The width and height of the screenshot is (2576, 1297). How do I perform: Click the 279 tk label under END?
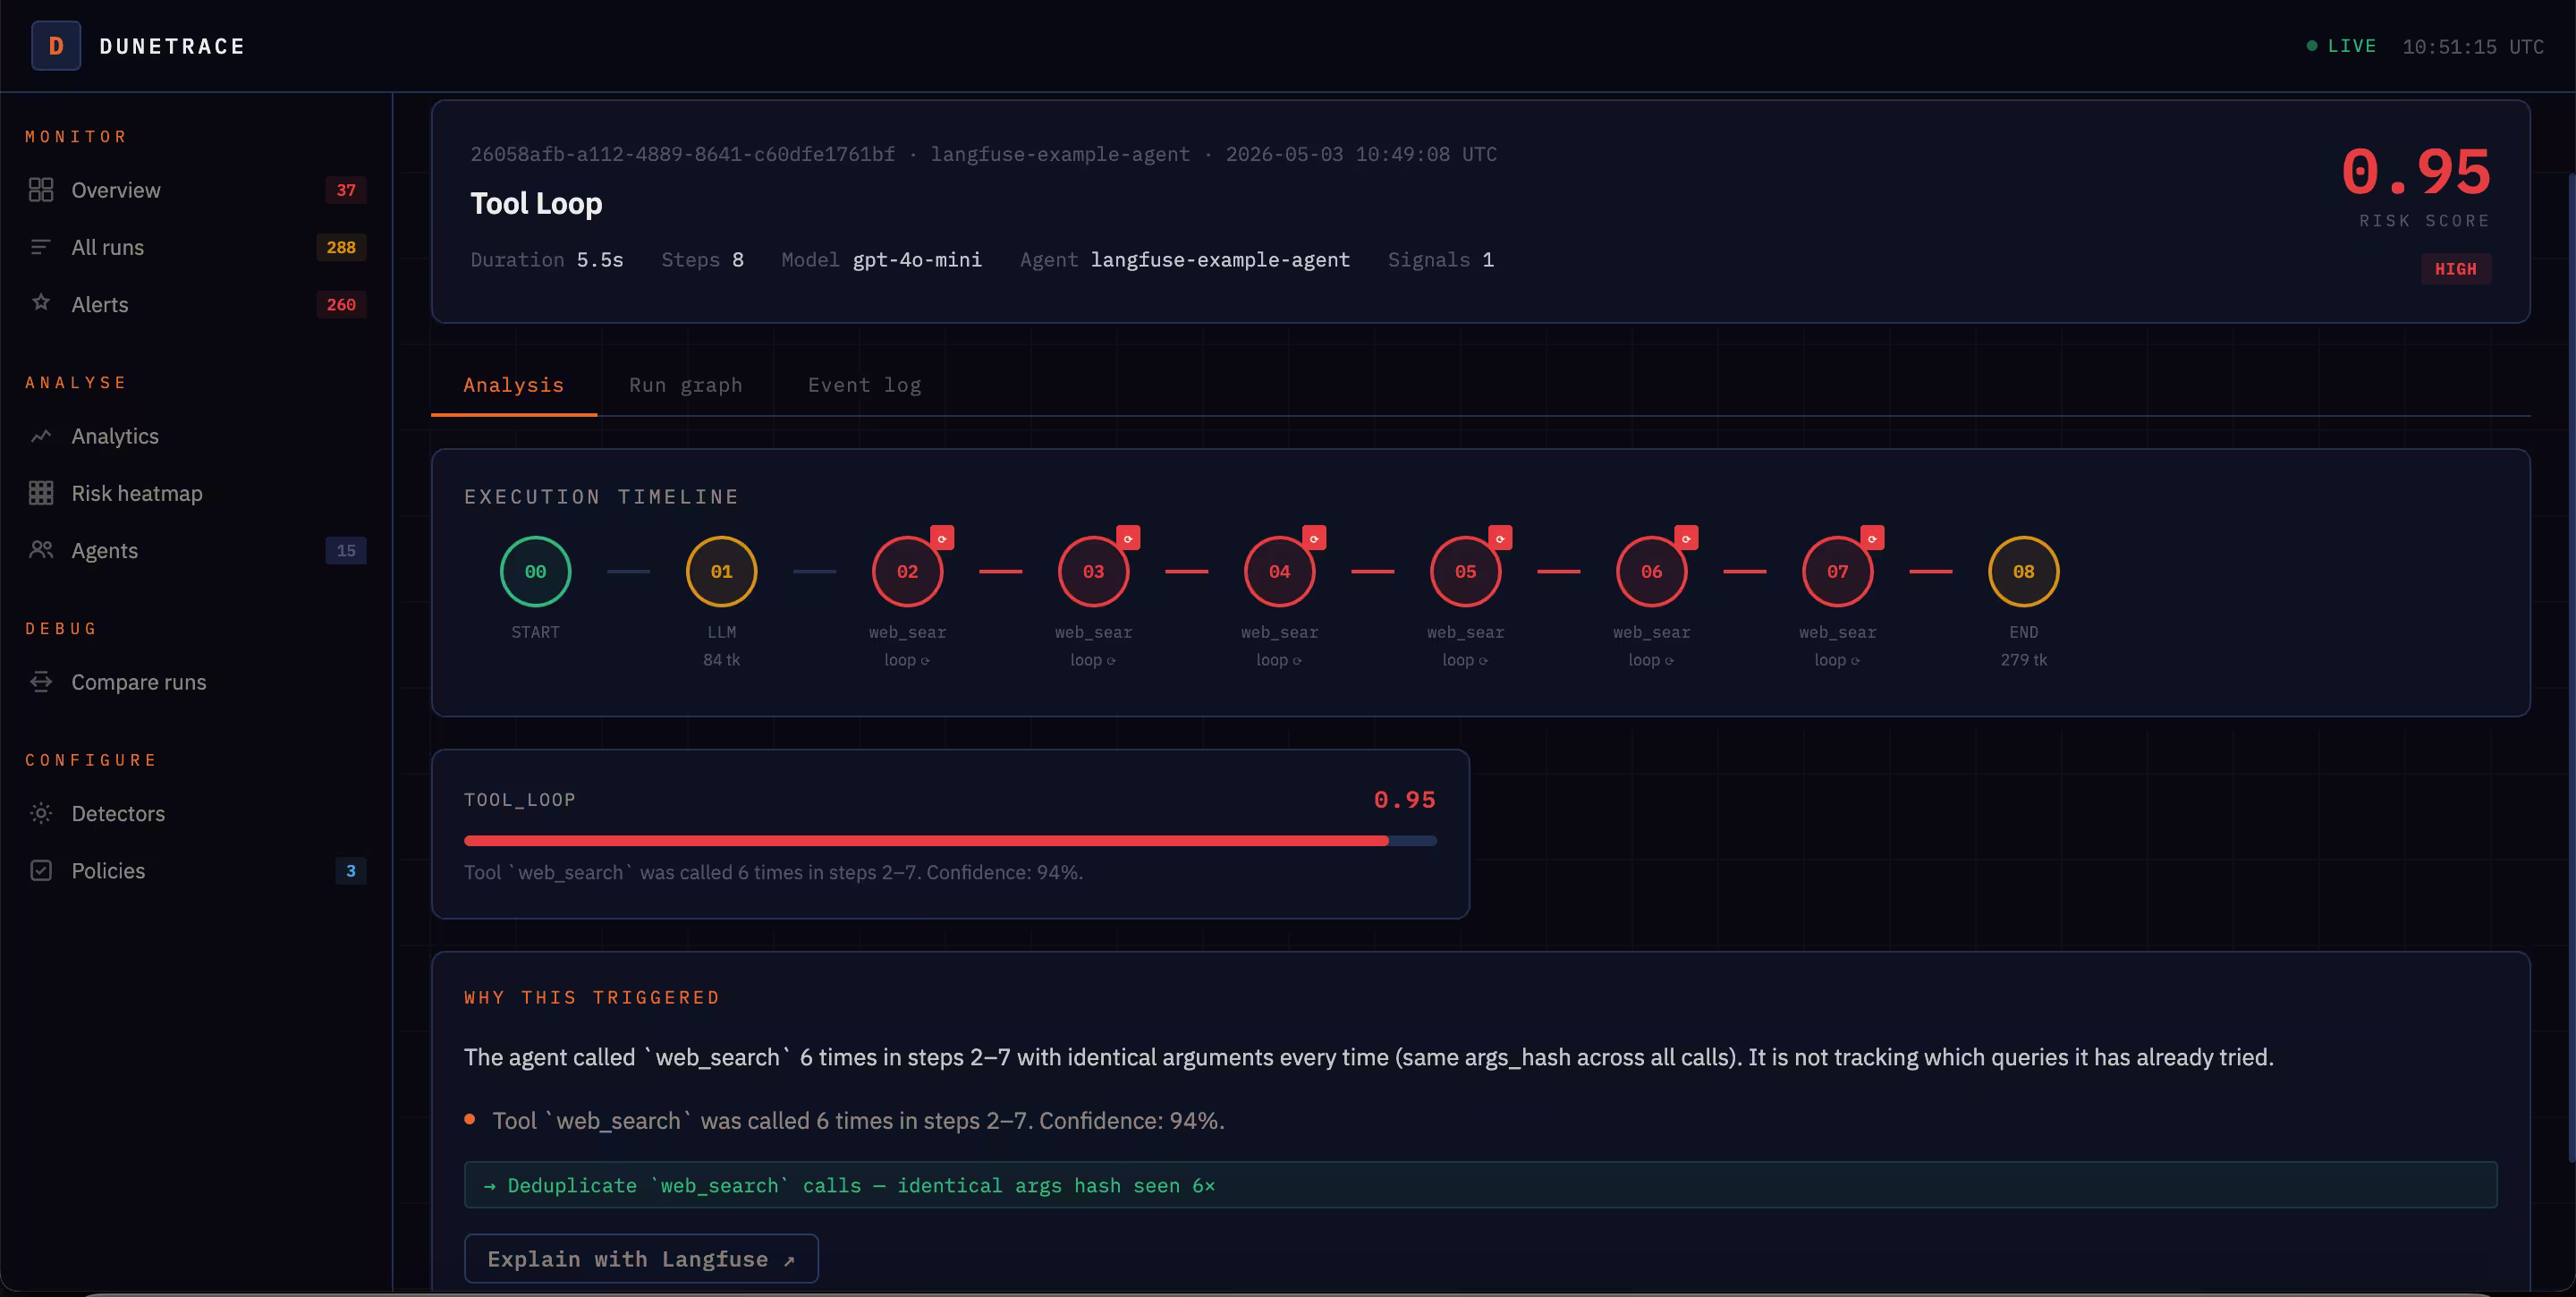(2024, 660)
